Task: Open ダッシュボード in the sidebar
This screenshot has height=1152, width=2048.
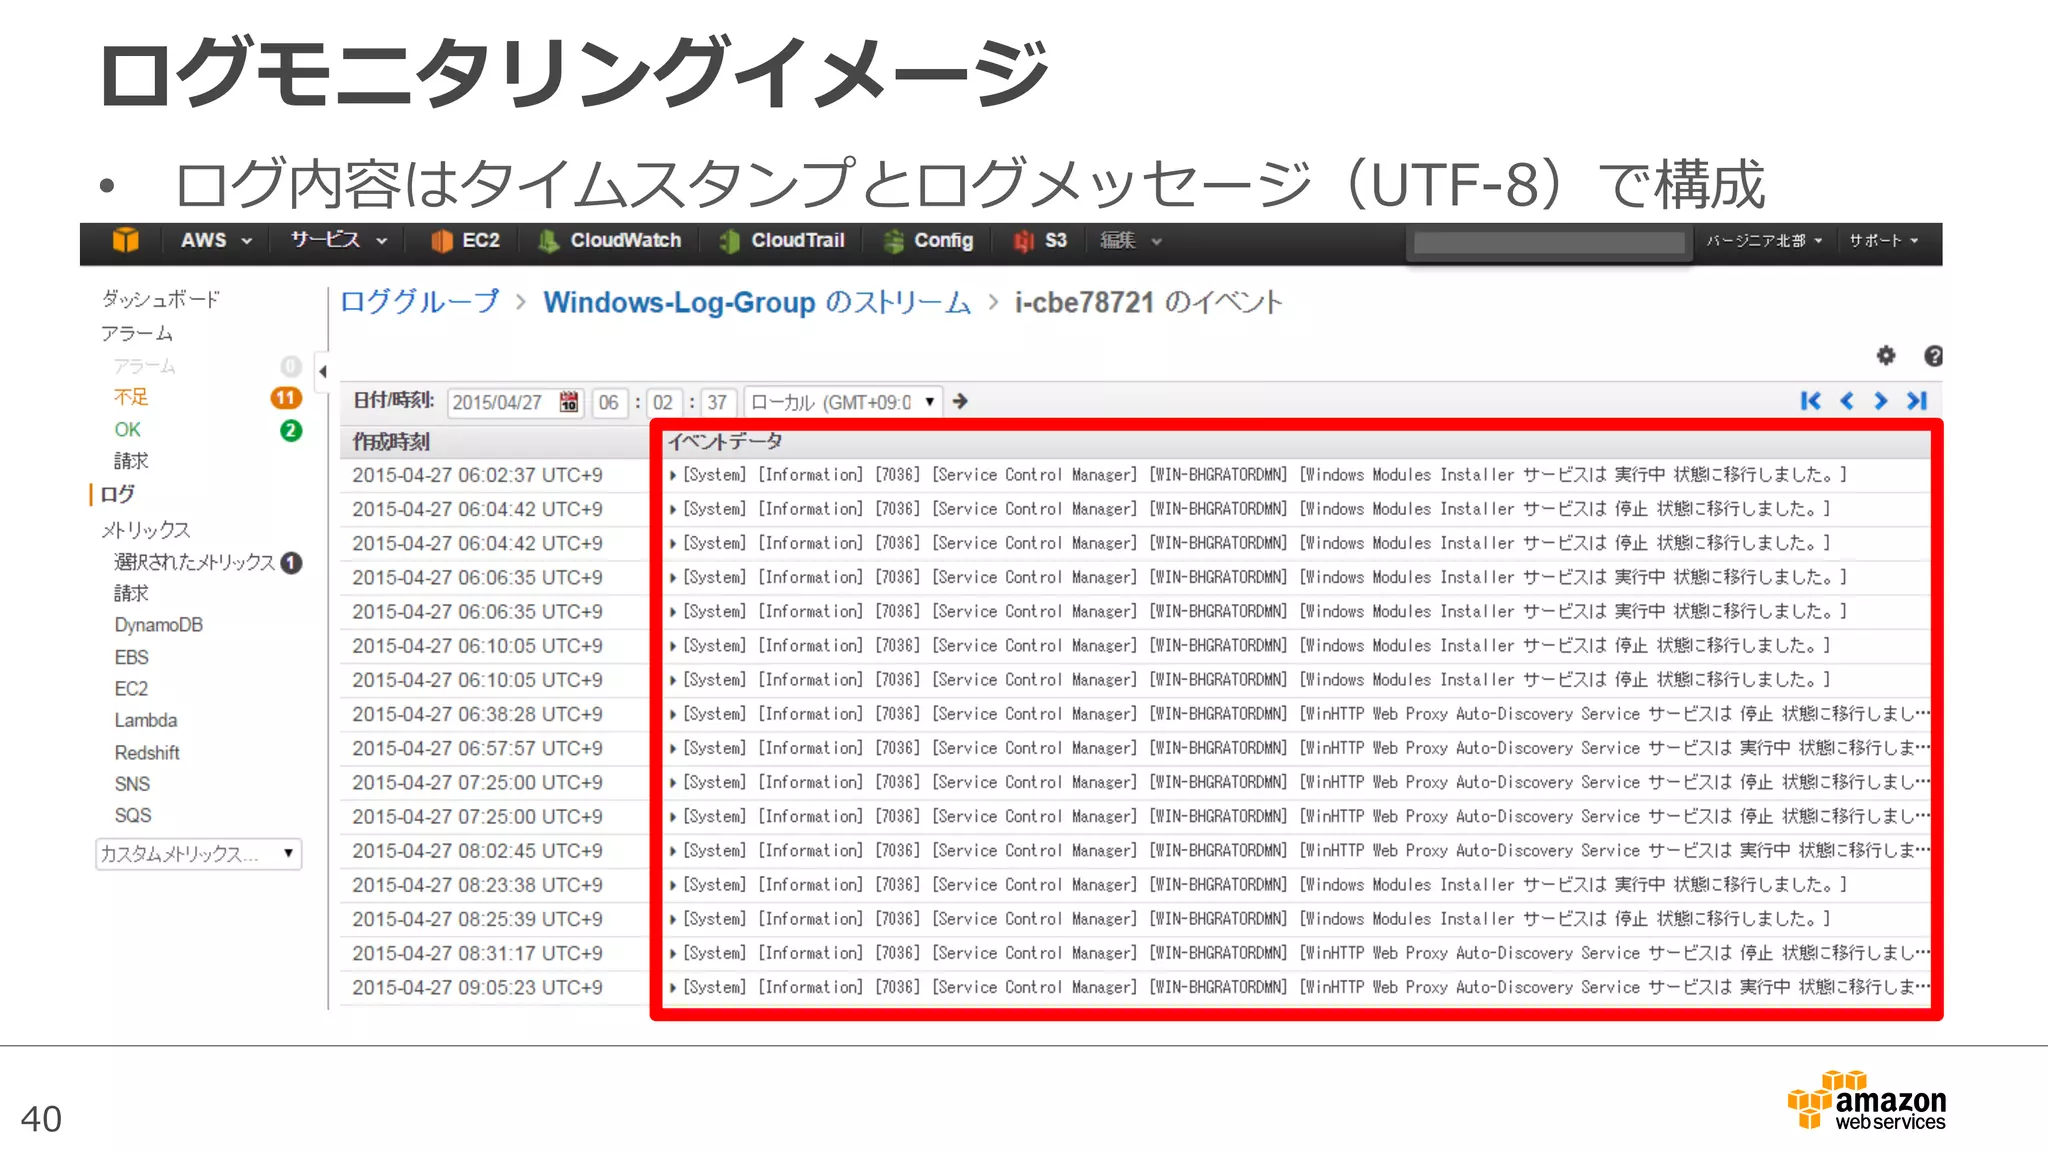Action: [x=160, y=299]
